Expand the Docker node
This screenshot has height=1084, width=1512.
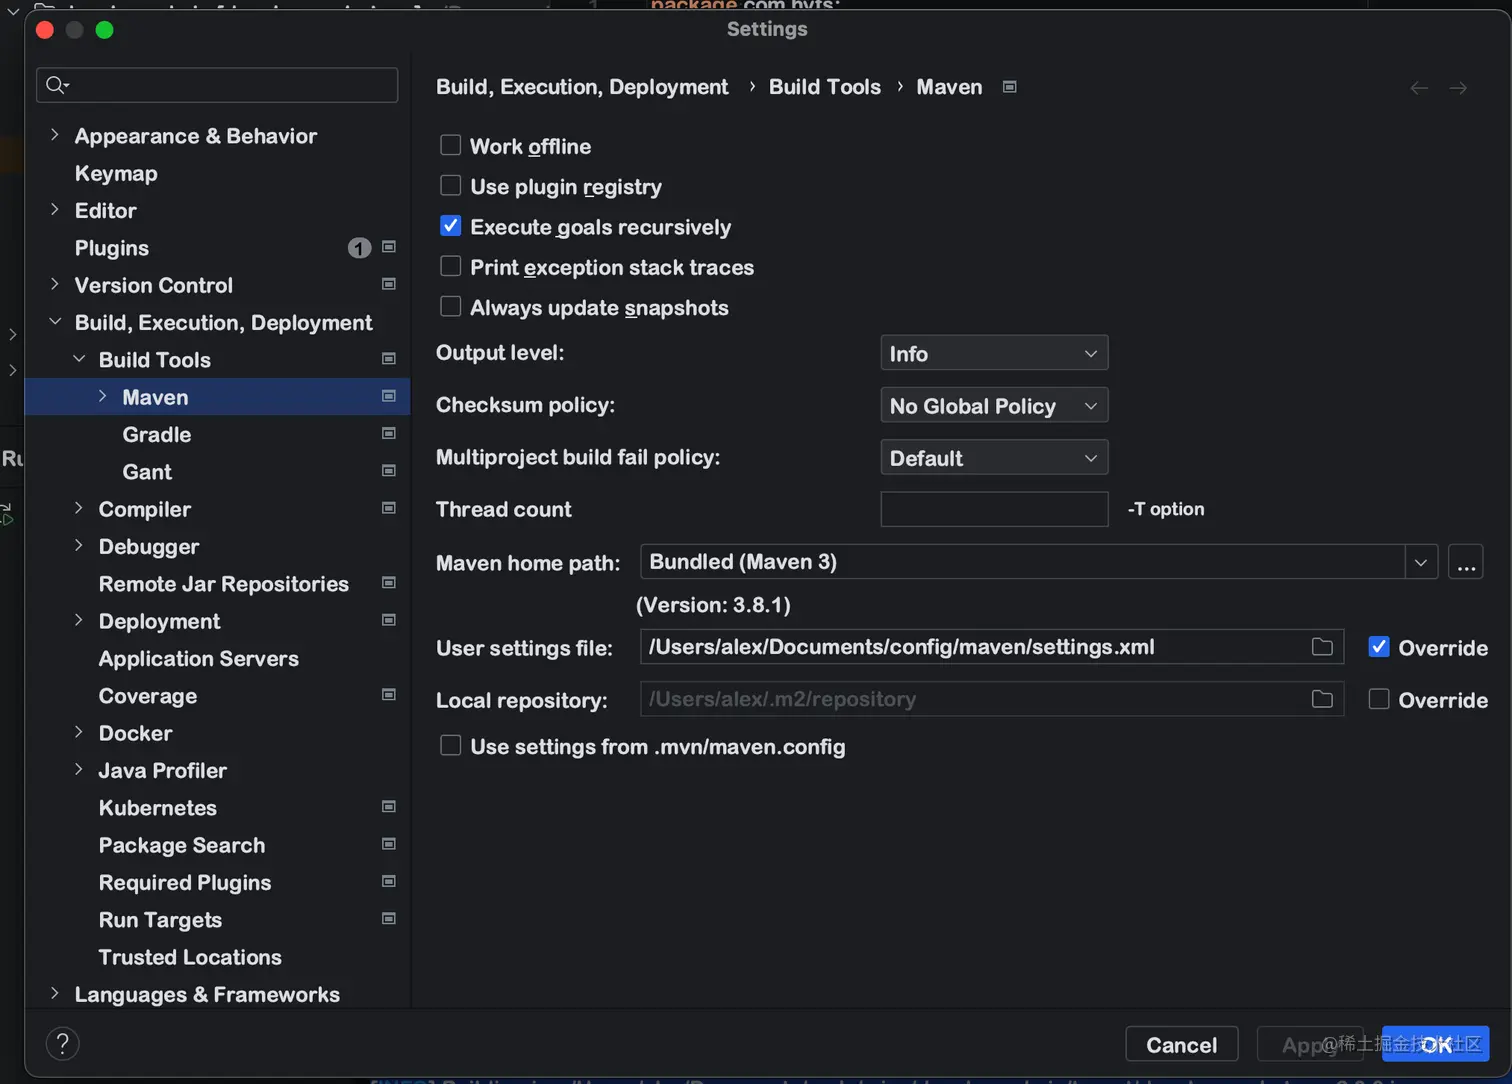(x=79, y=732)
